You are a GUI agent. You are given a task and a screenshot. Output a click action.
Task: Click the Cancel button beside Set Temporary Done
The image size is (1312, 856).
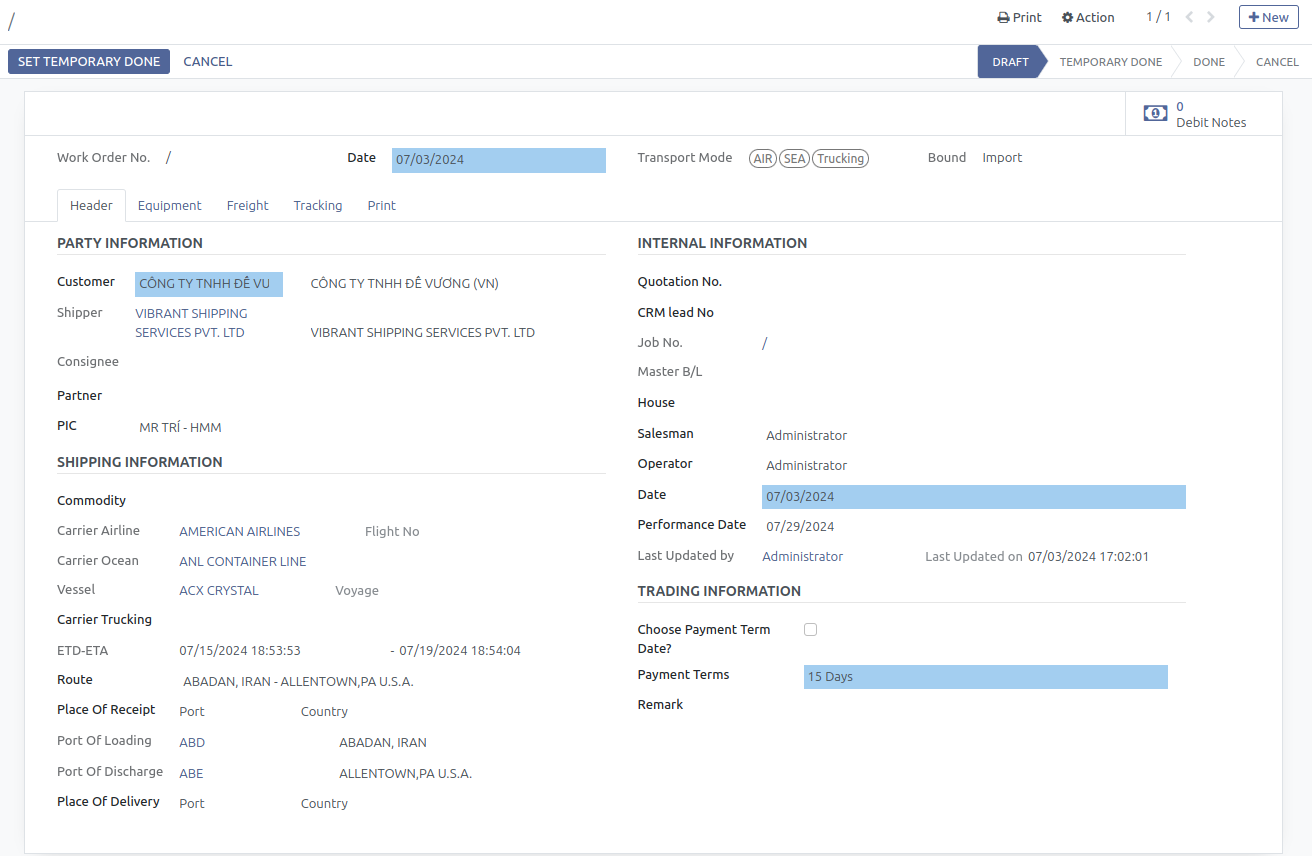tap(207, 62)
